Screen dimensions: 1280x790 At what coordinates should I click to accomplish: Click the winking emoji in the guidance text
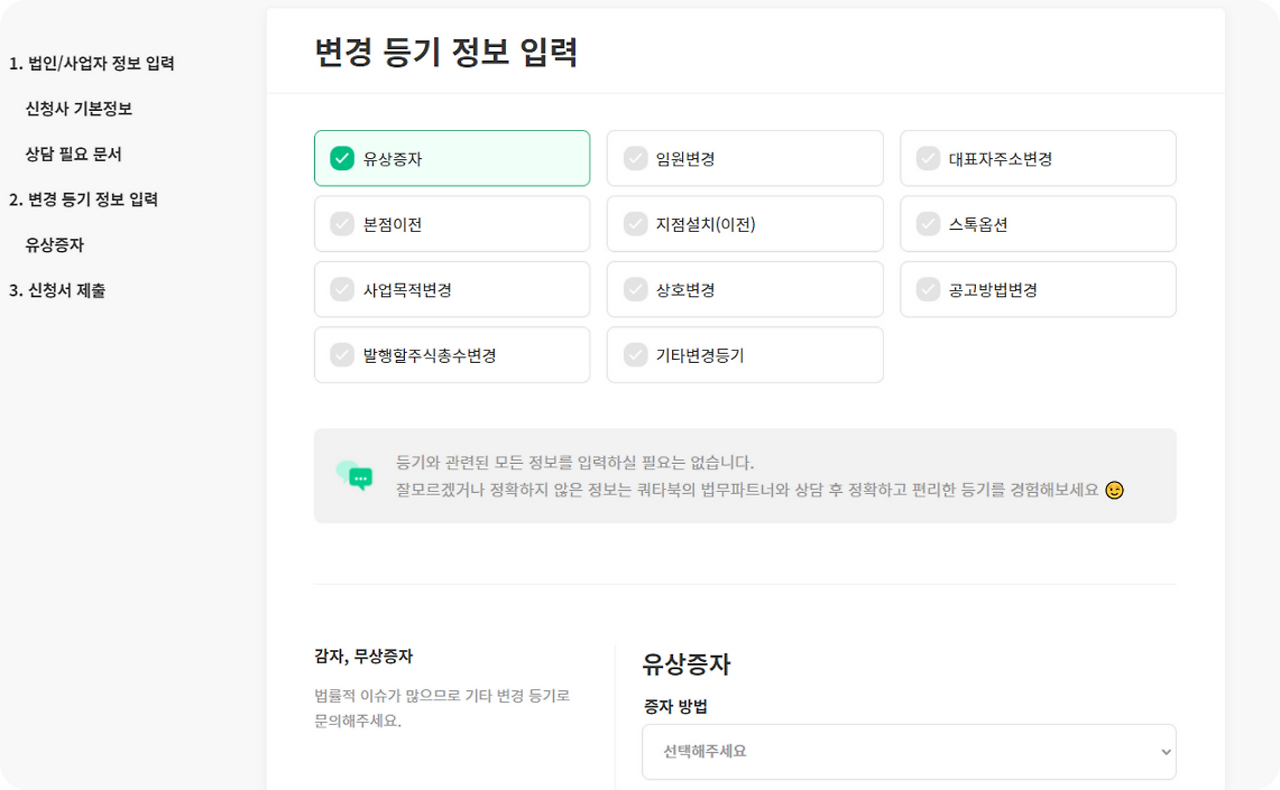pyautogui.click(x=1113, y=490)
